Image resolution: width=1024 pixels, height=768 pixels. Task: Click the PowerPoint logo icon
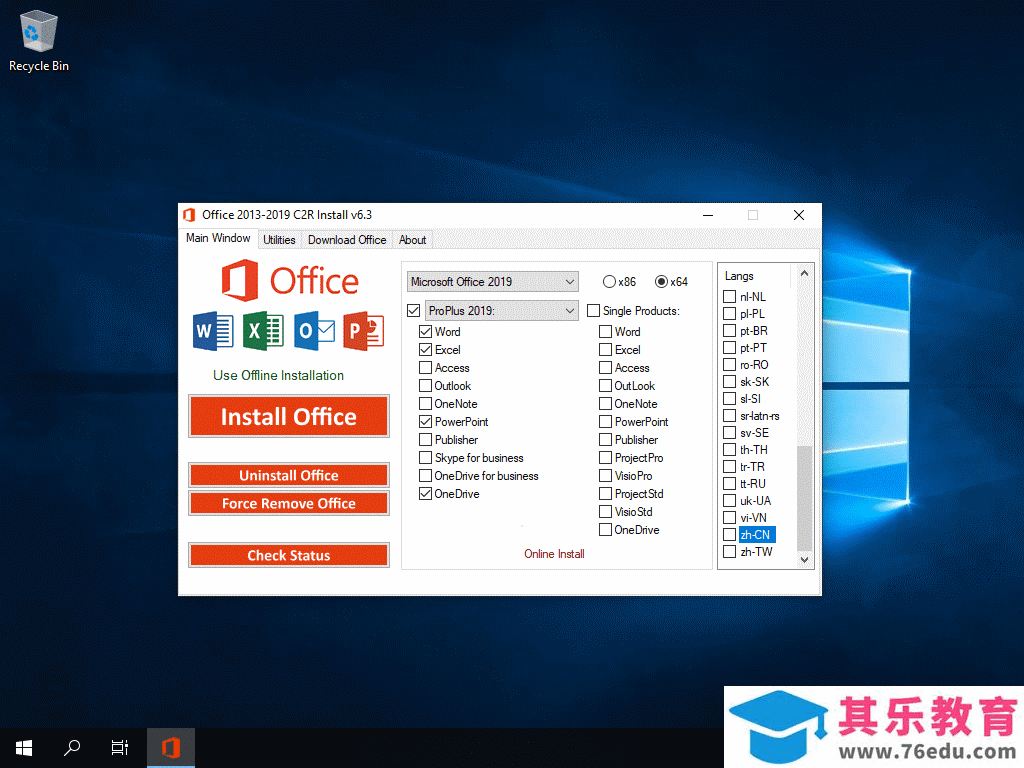pos(364,332)
